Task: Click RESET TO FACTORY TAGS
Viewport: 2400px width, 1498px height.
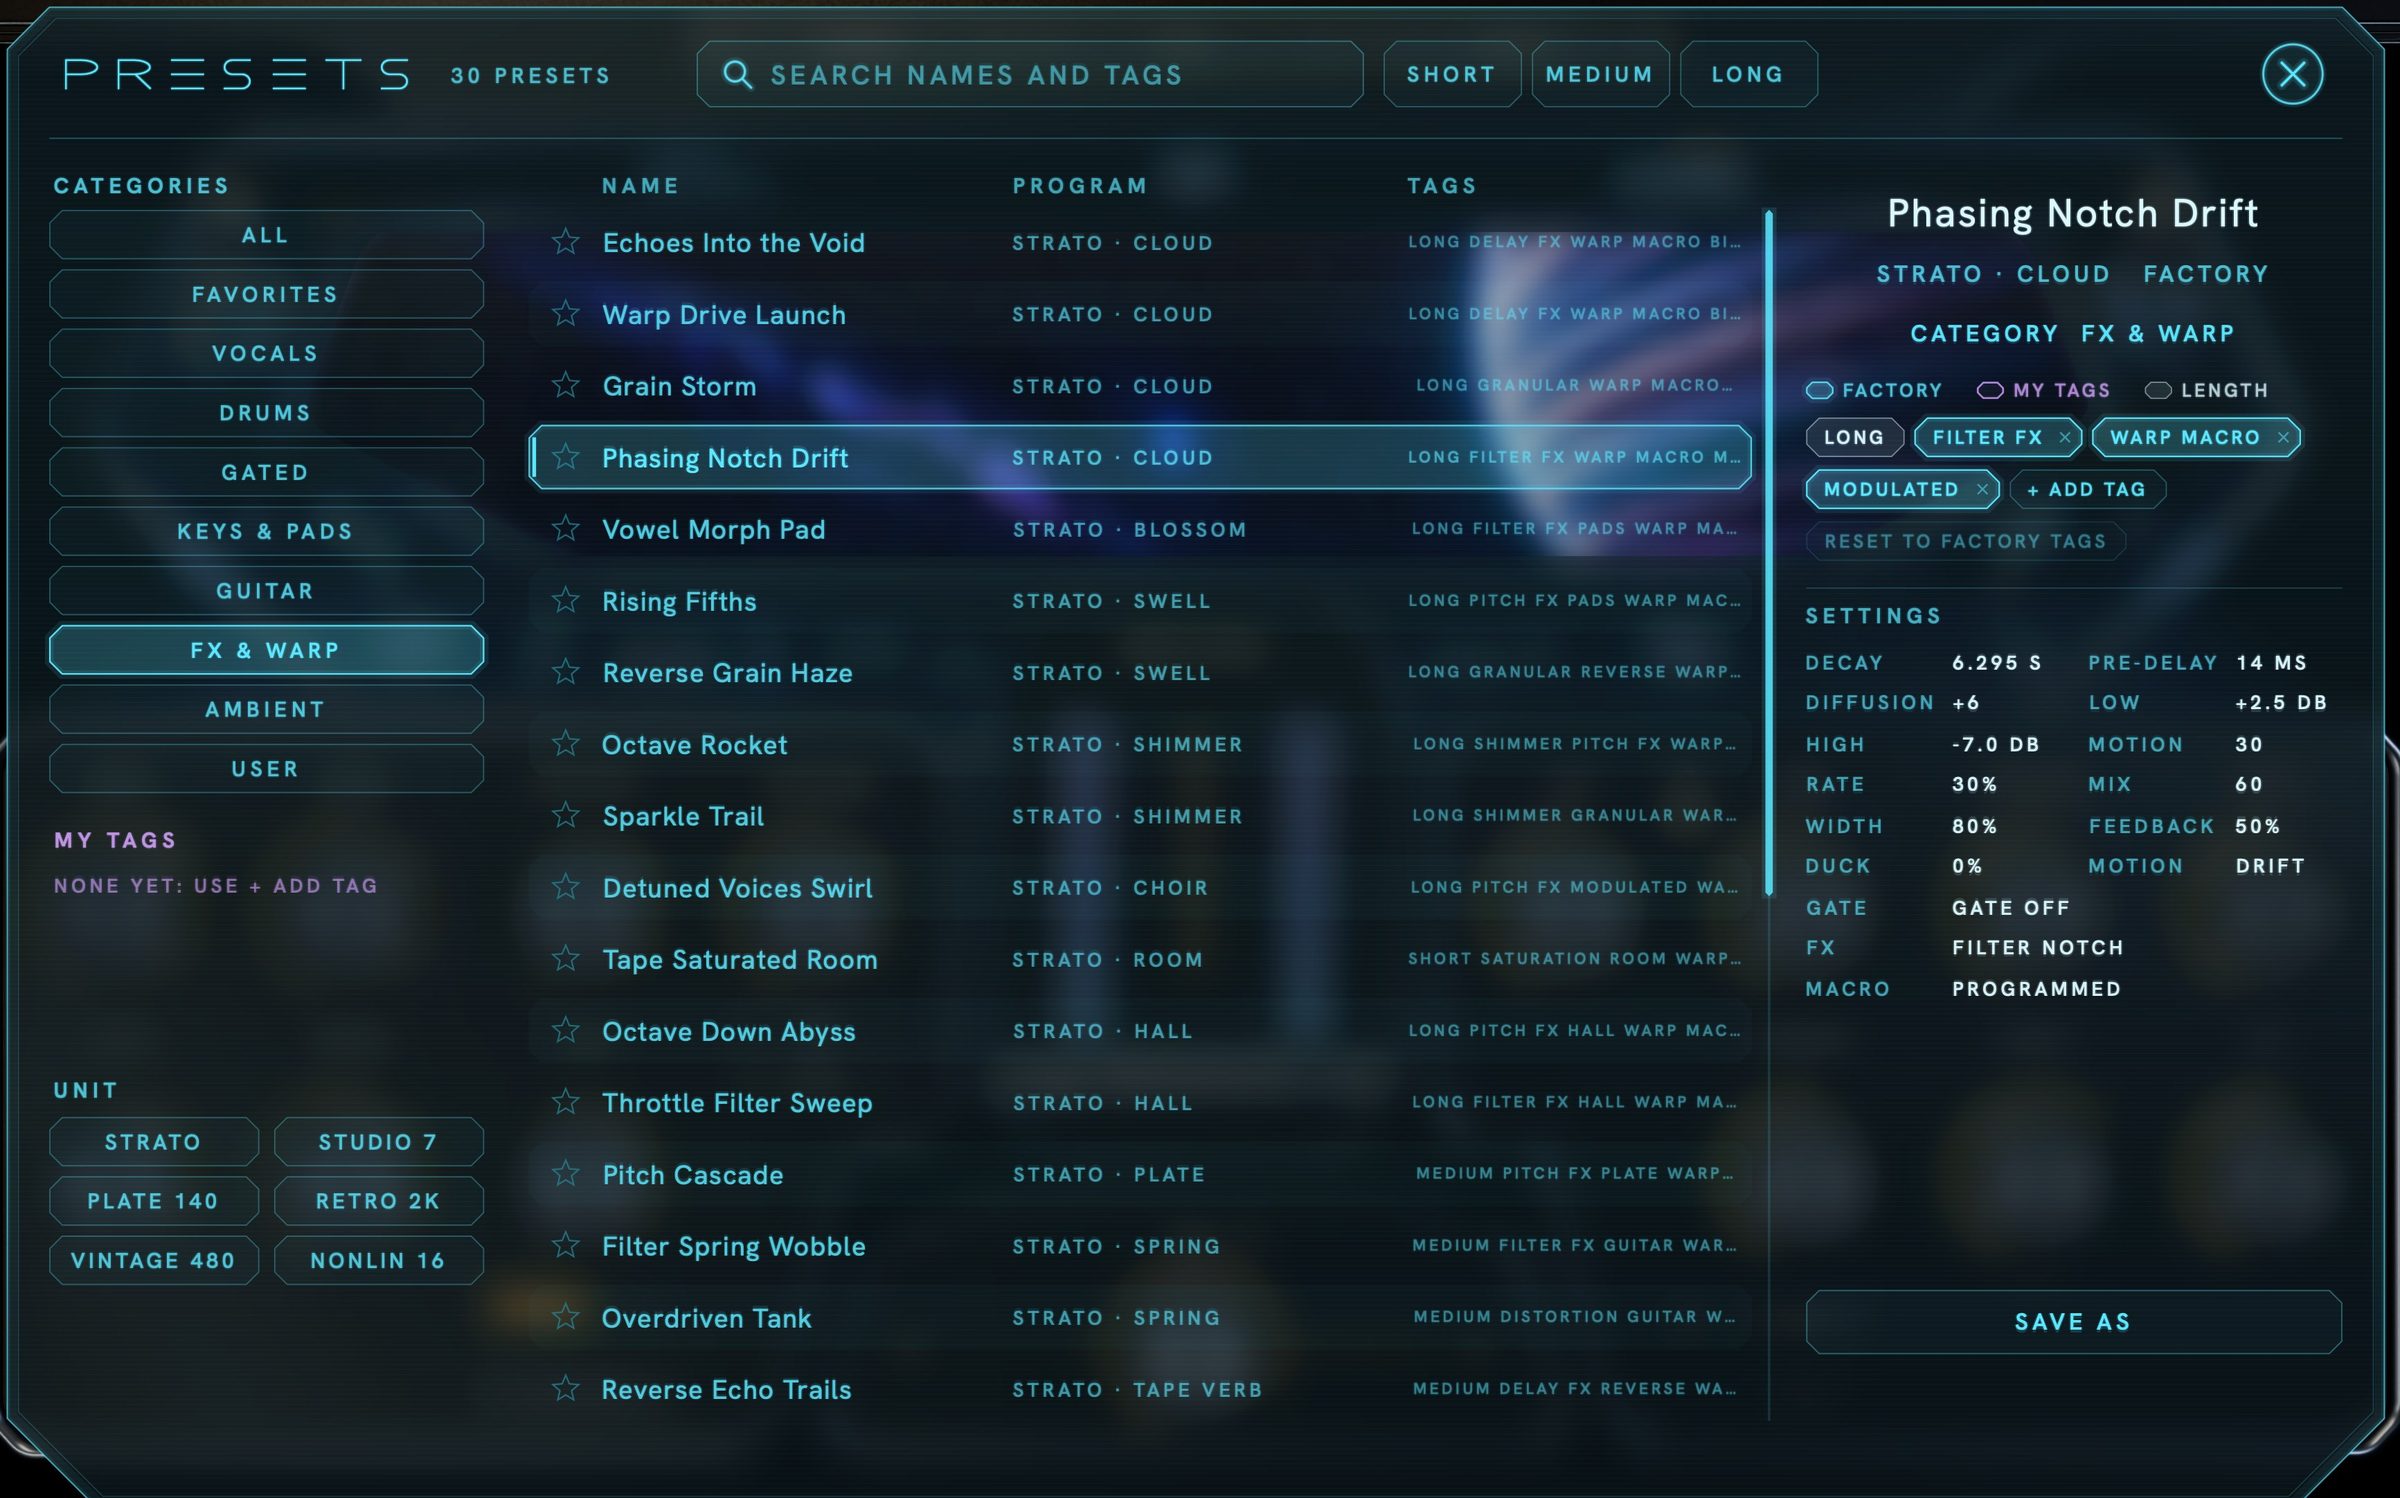Action: [x=1965, y=541]
